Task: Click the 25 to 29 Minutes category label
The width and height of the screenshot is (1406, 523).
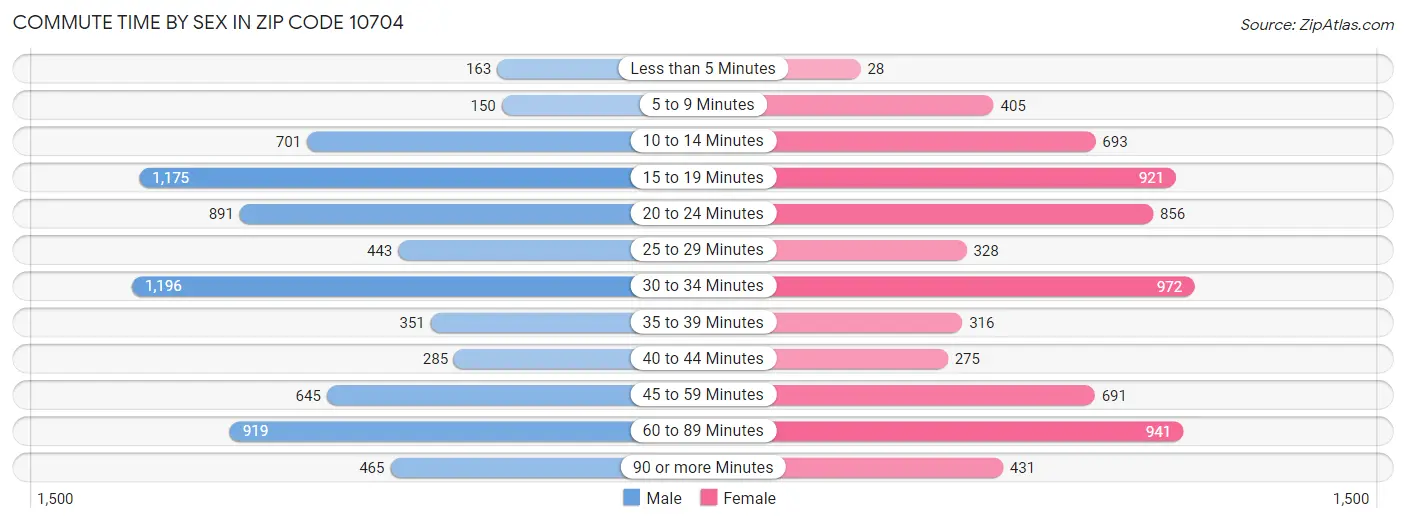Action: click(703, 250)
